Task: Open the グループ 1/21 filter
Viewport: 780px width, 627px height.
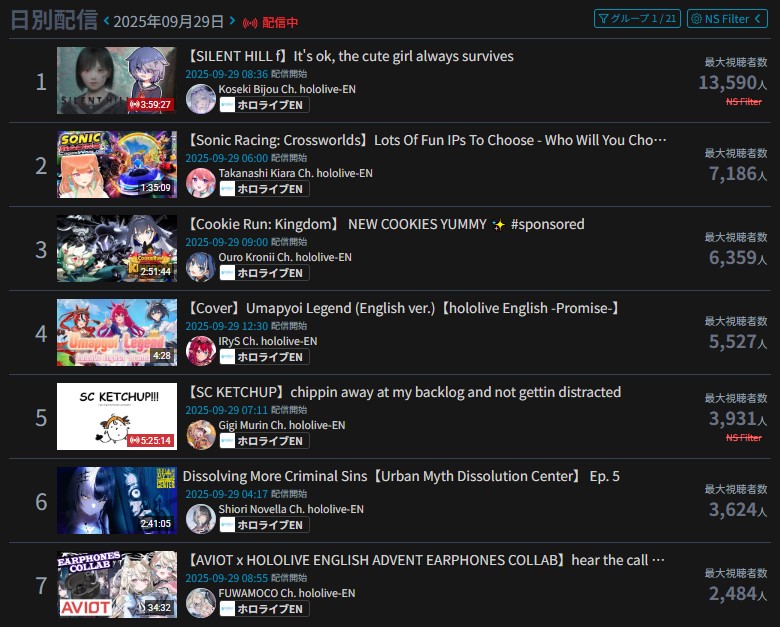Action: click(637, 19)
